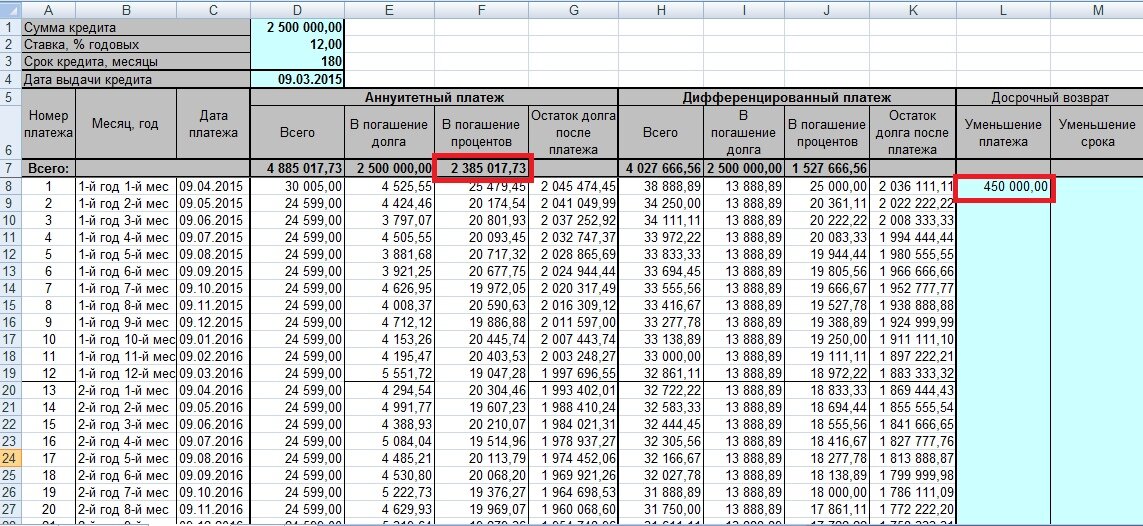This screenshot has height=526, width=1143.
Task: Select remaining debt cell 1 960 068,60
Action: (573, 509)
